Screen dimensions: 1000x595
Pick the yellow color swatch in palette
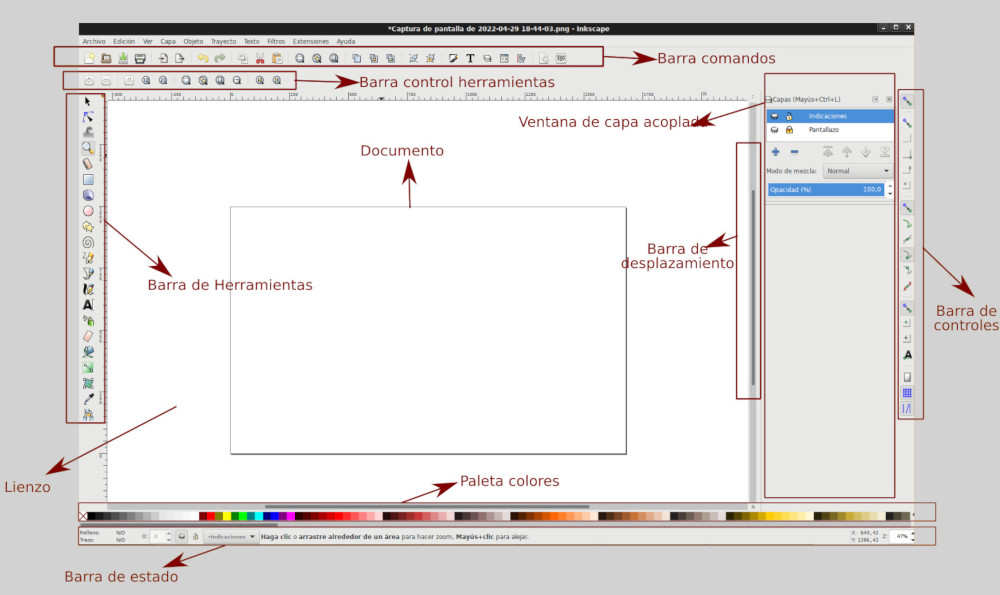point(226,516)
